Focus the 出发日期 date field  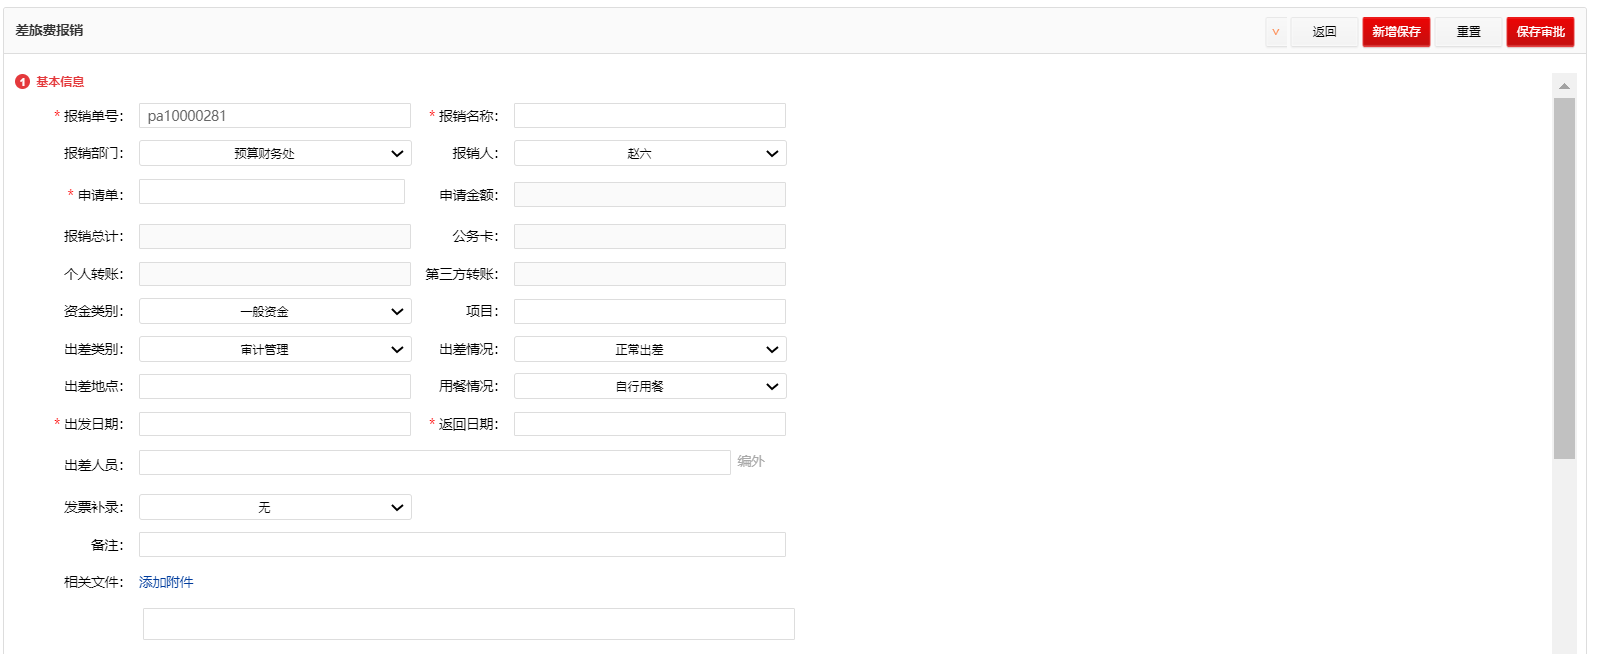[x=275, y=424]
